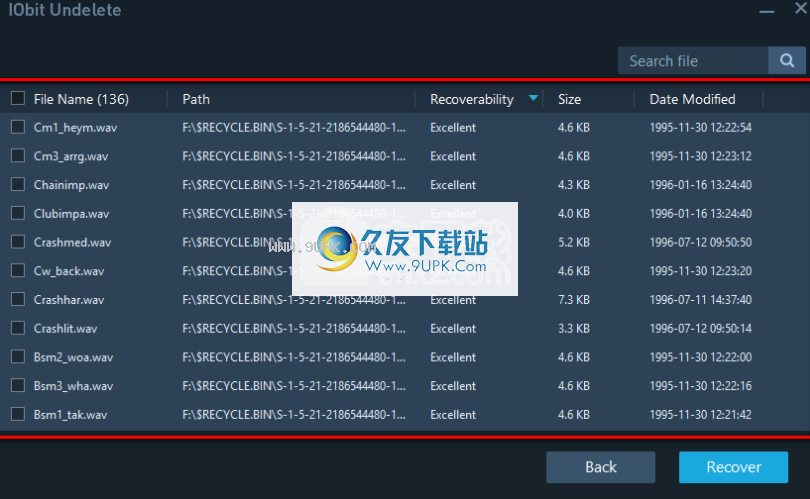
Task: Click the Excellent rating for Cm3_arrg.wav
Action: pos(453,157)
